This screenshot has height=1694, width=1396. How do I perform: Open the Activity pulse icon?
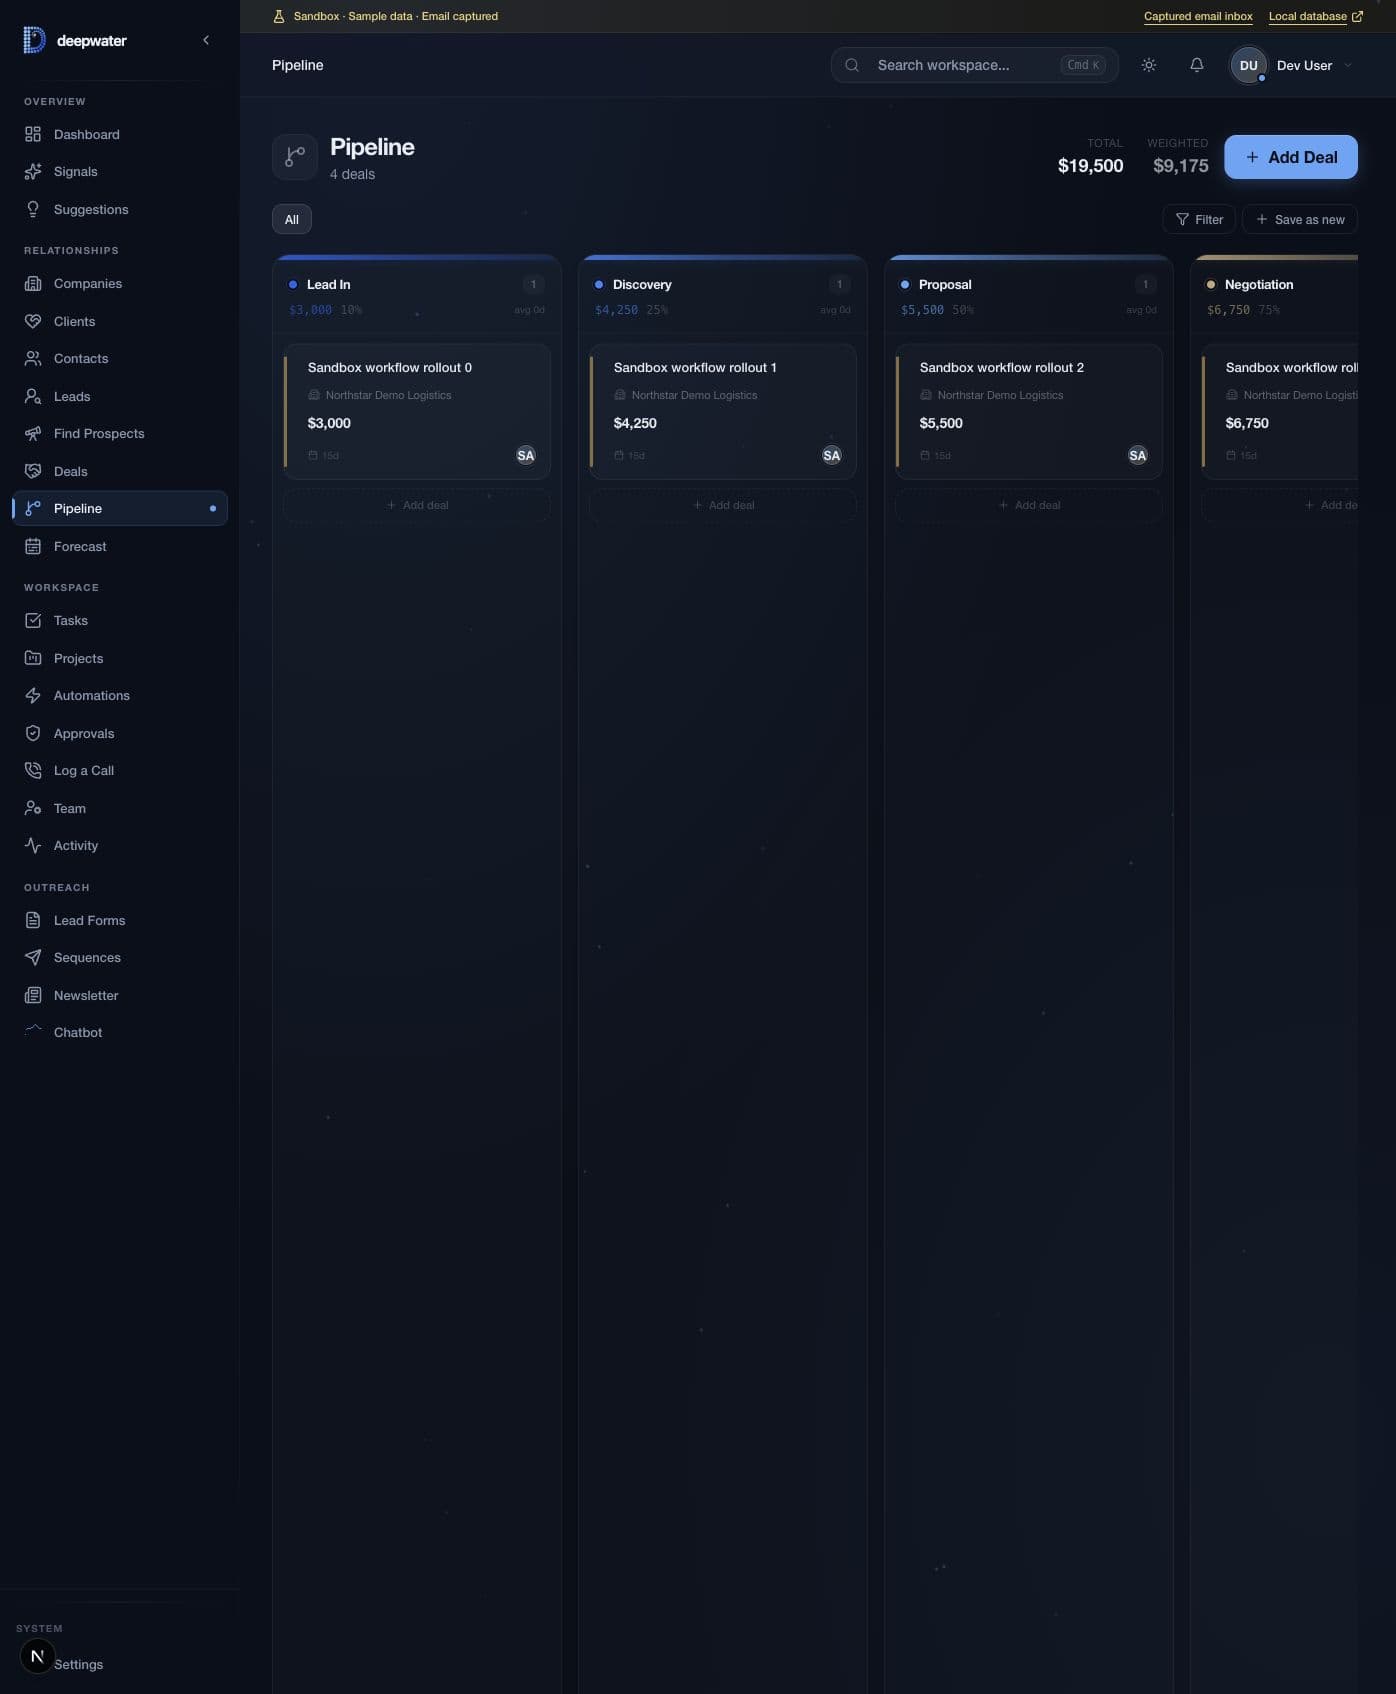(x=33, y=845)
